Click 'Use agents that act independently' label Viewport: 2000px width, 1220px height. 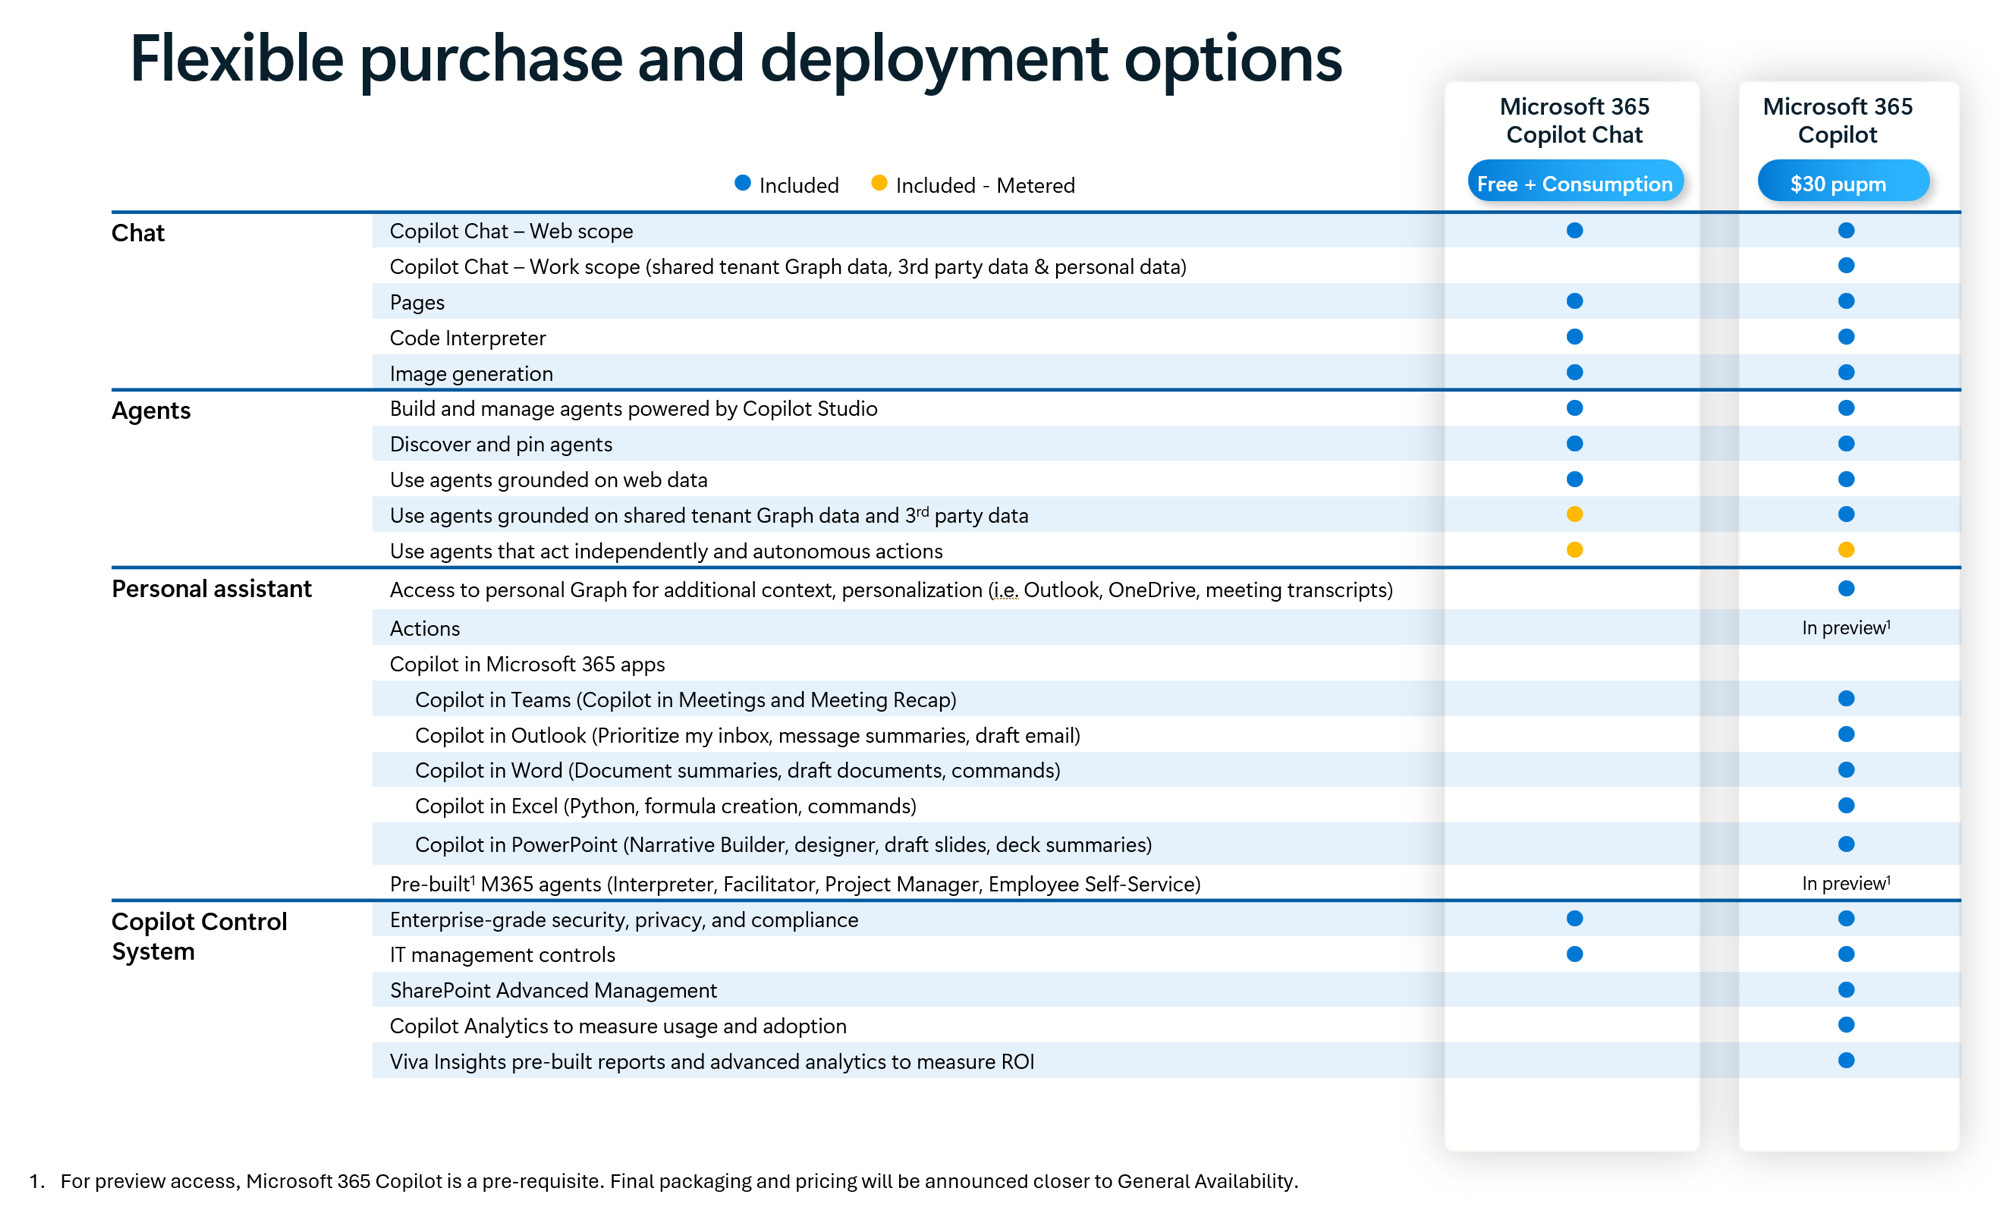click(666, 551)
